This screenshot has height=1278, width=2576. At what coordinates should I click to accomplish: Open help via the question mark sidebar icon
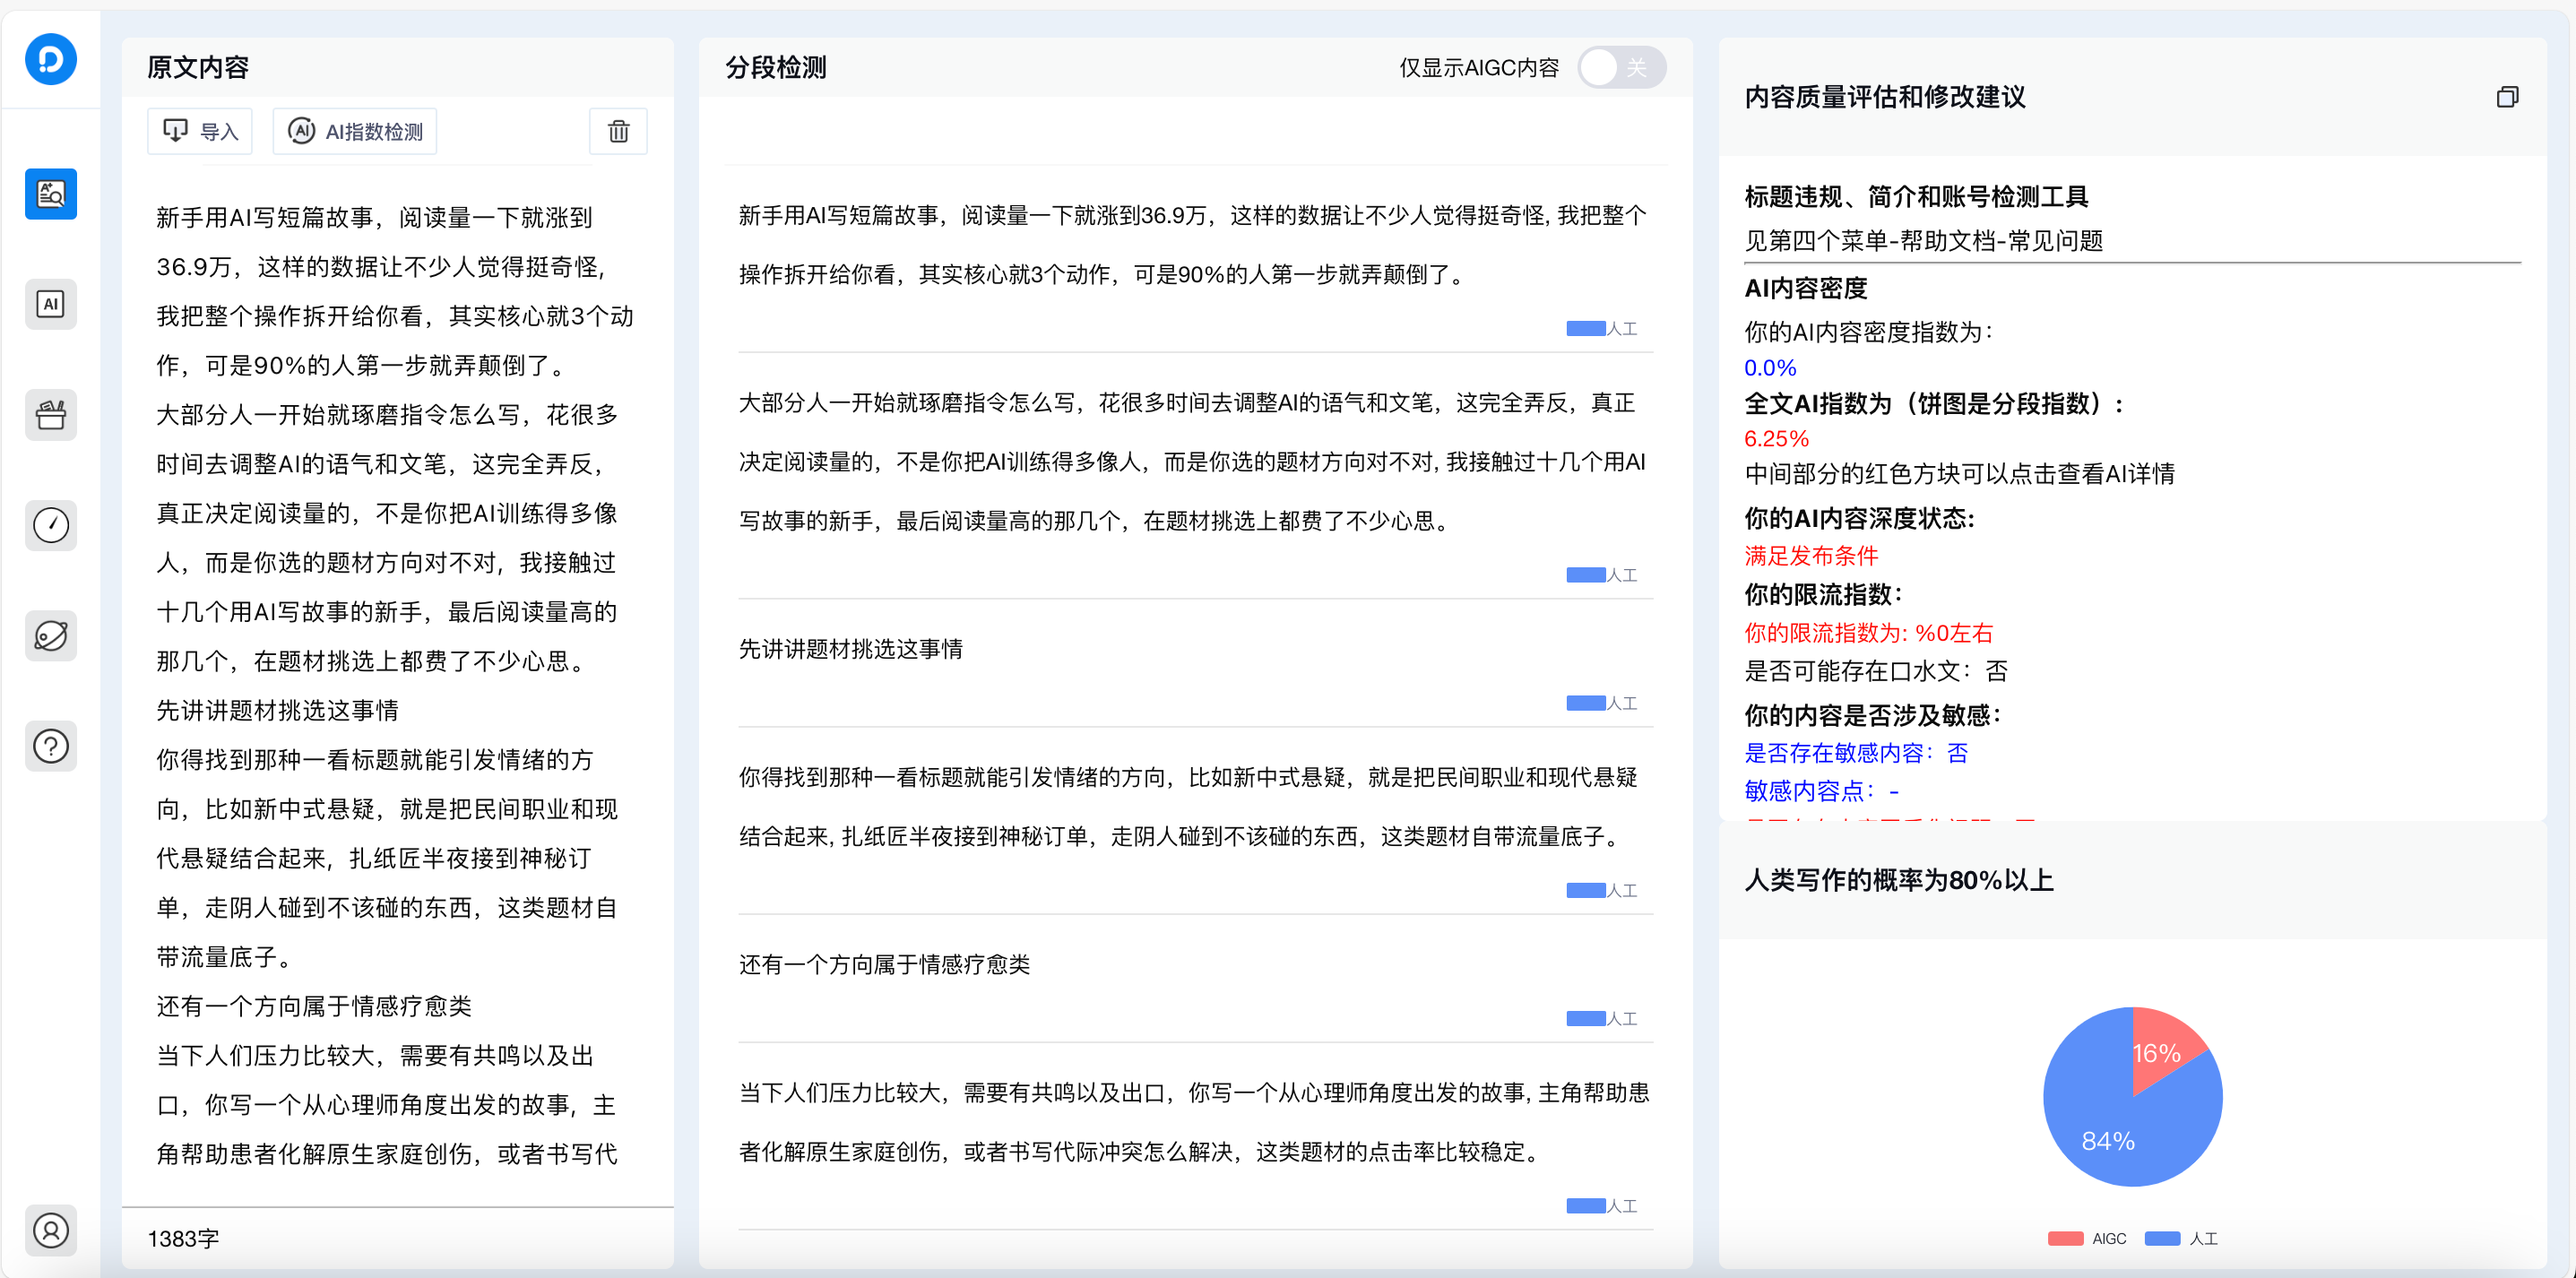tap(51, 745)
